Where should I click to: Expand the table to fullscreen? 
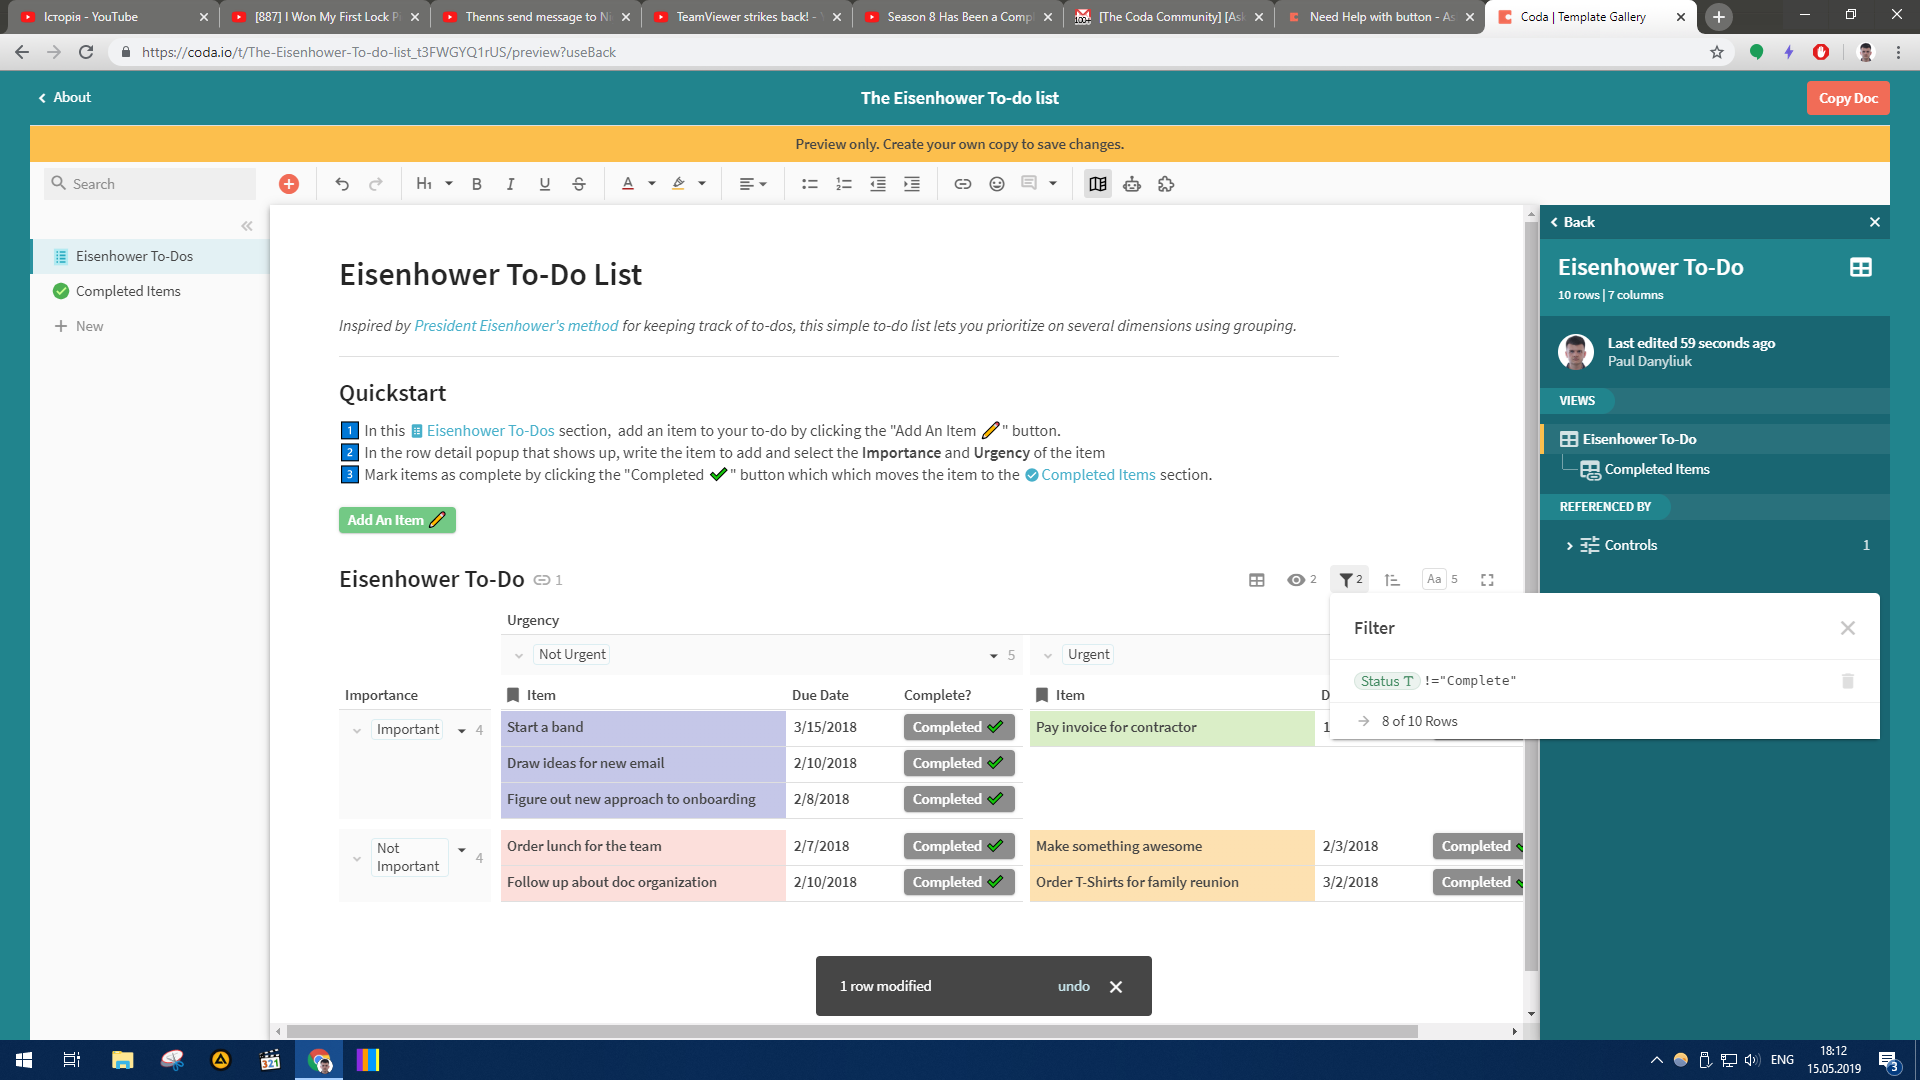point(1487,580)
